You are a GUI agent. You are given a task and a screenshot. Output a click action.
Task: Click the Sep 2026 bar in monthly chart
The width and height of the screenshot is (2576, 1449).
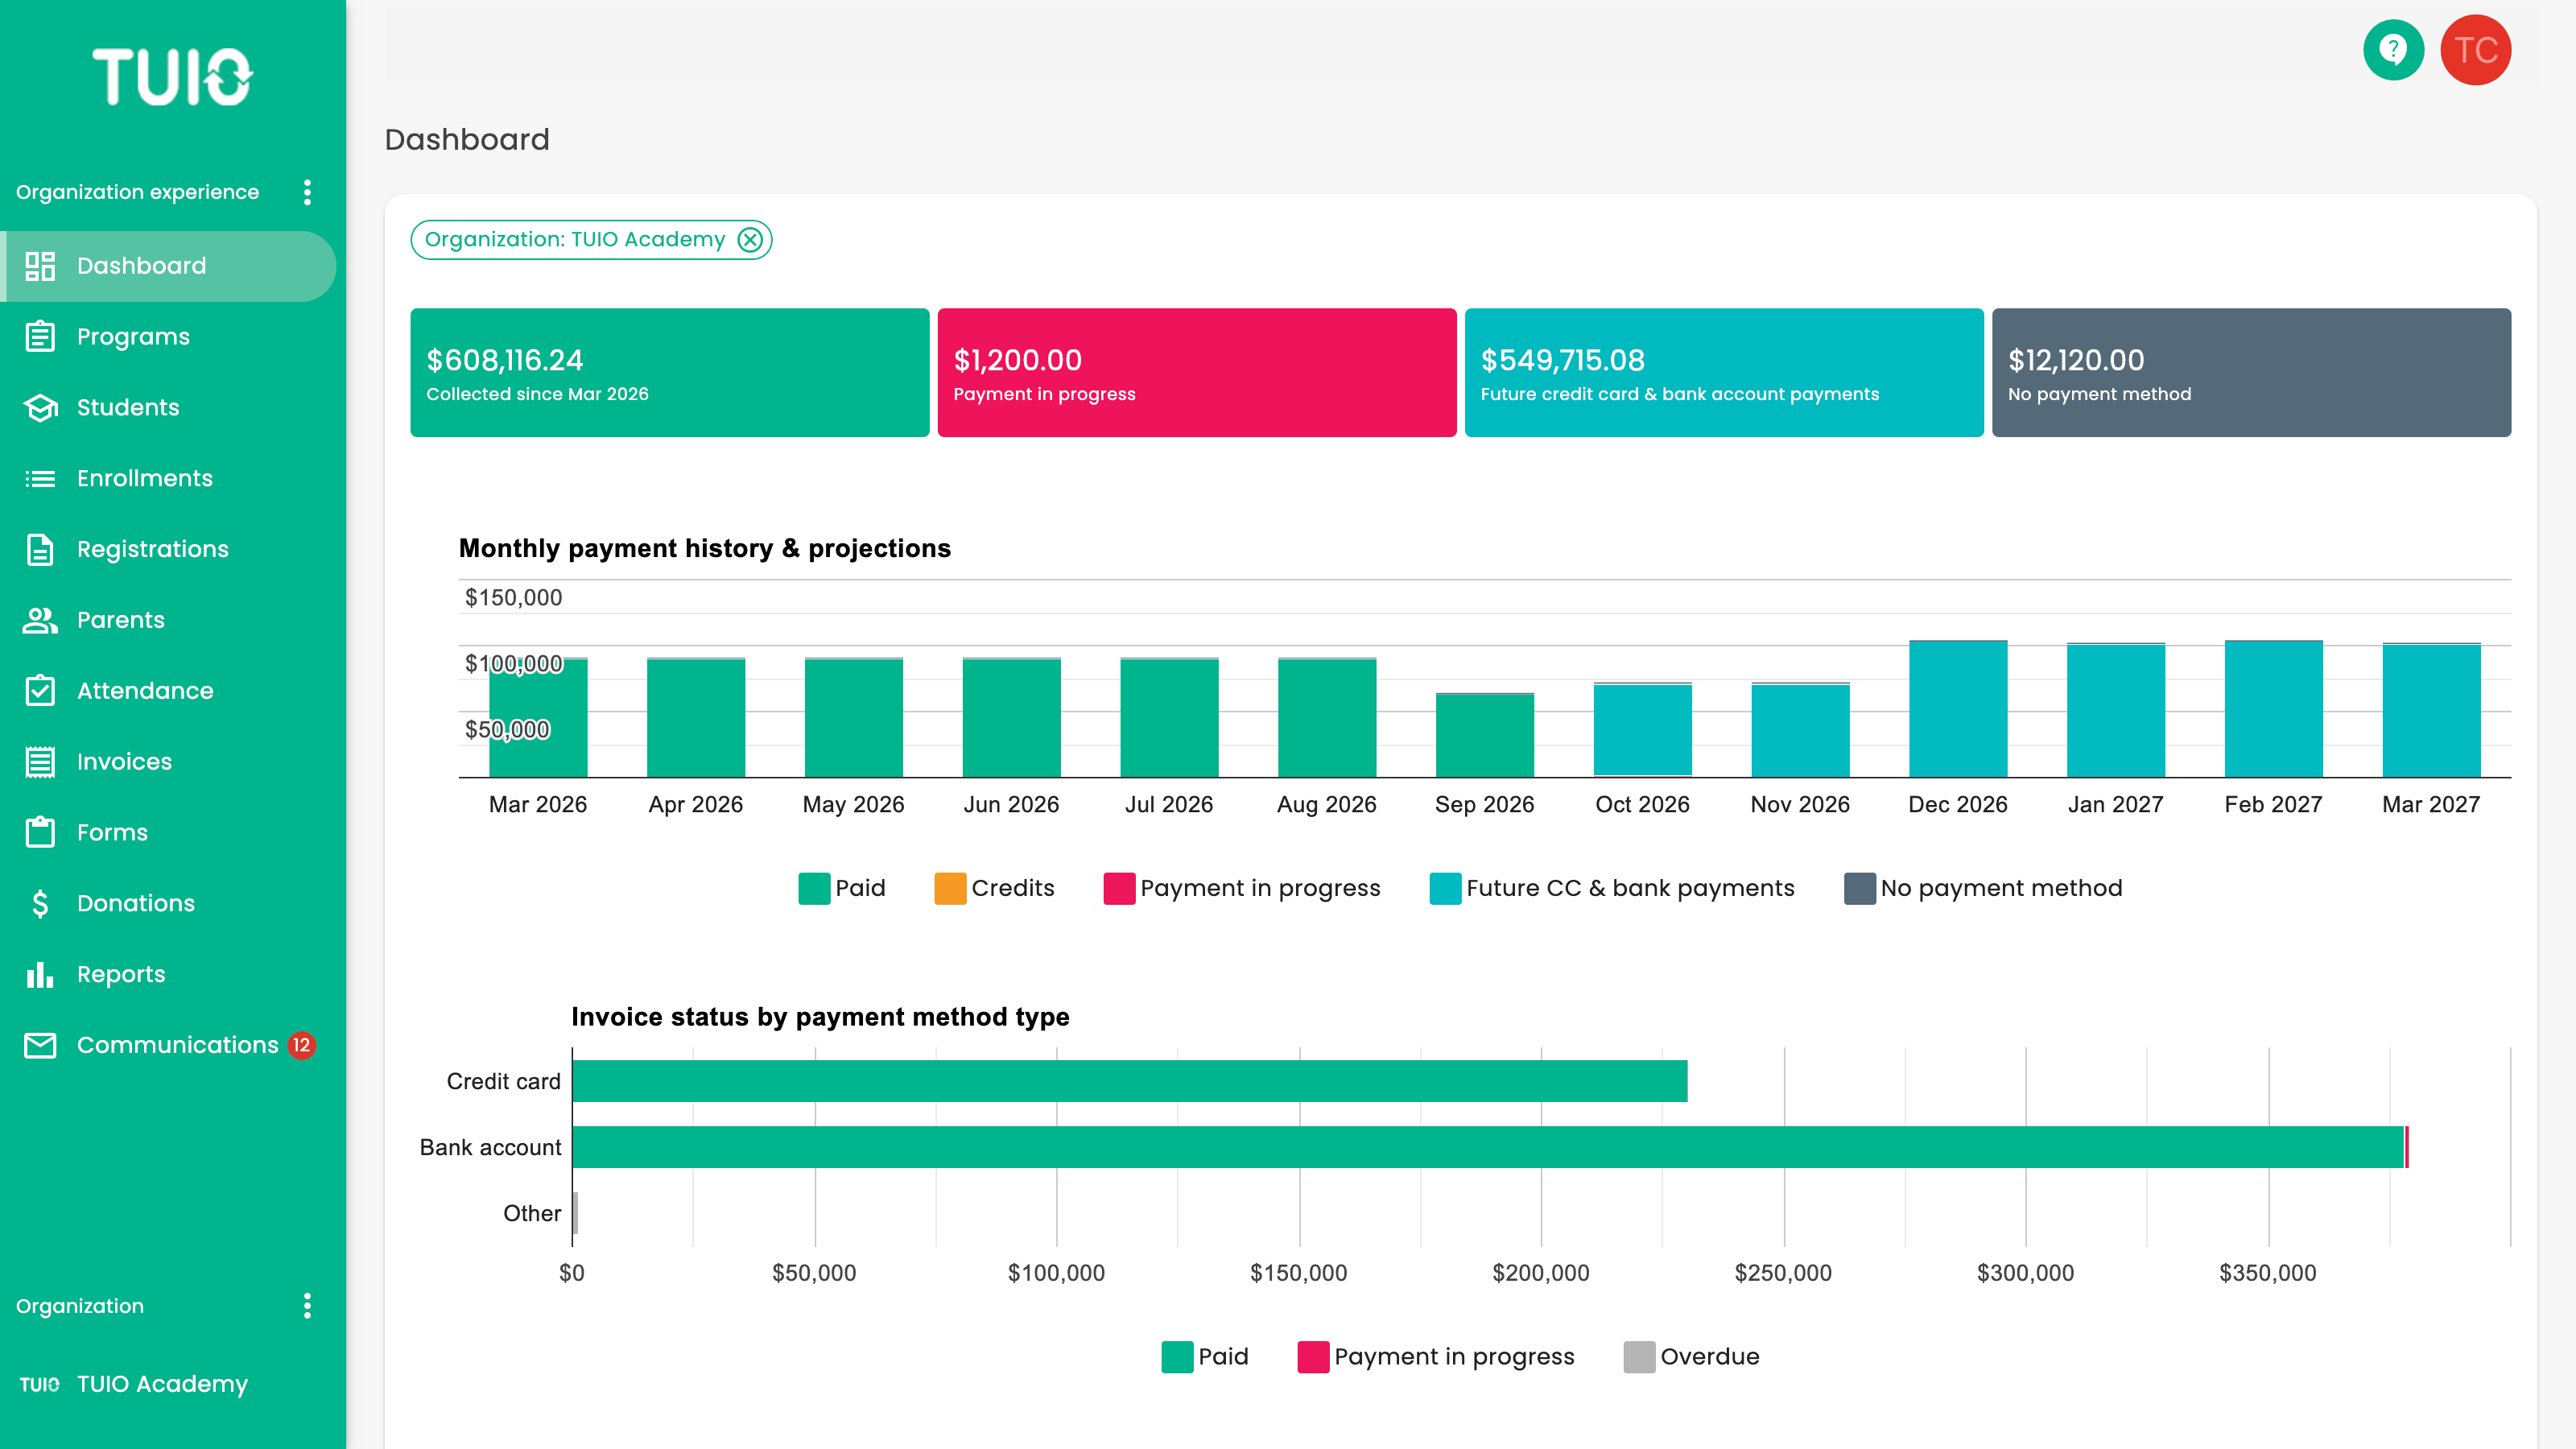point(1485,735)
